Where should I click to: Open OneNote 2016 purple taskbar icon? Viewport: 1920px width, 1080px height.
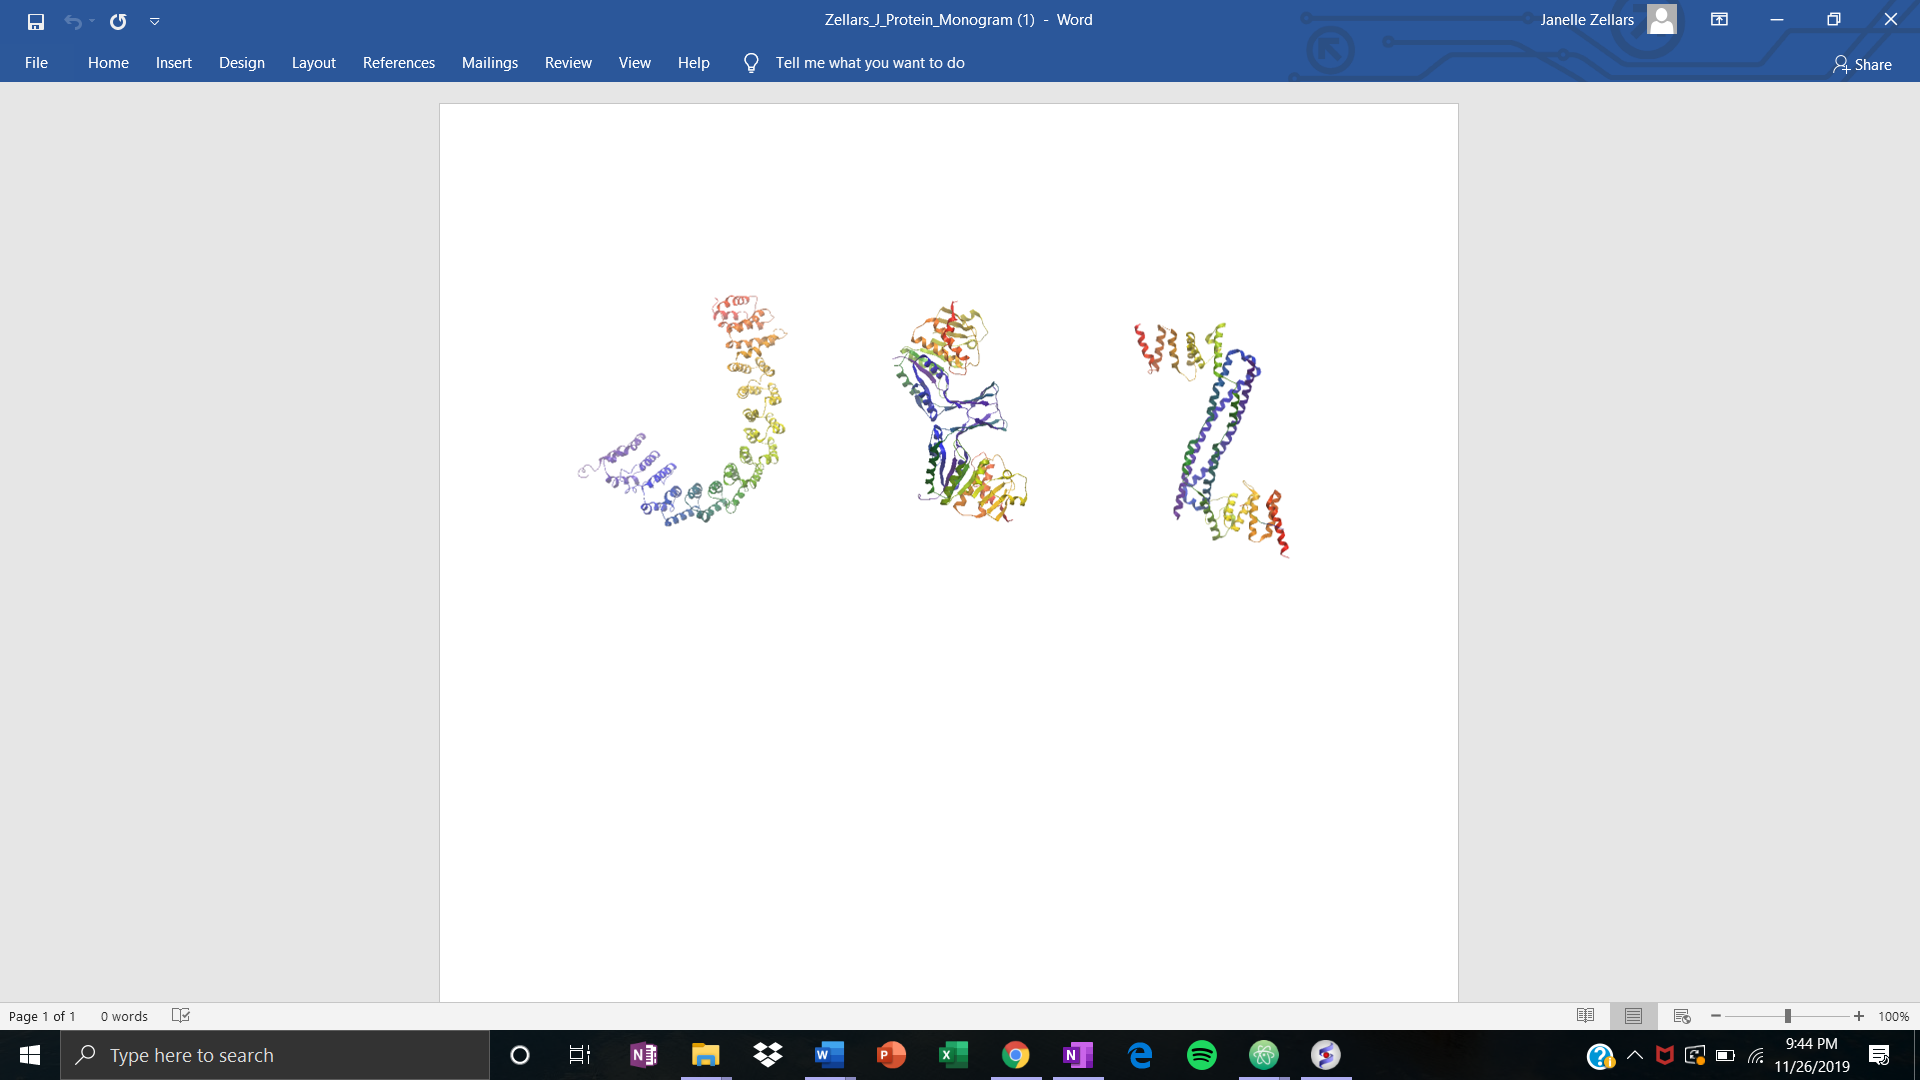[643, 1055]
